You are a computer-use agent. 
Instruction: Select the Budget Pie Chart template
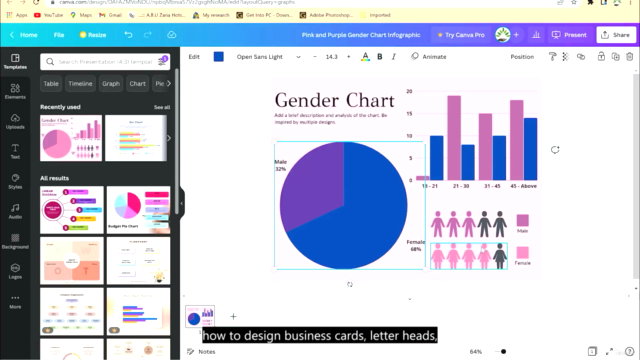click(x=138, y=210)
